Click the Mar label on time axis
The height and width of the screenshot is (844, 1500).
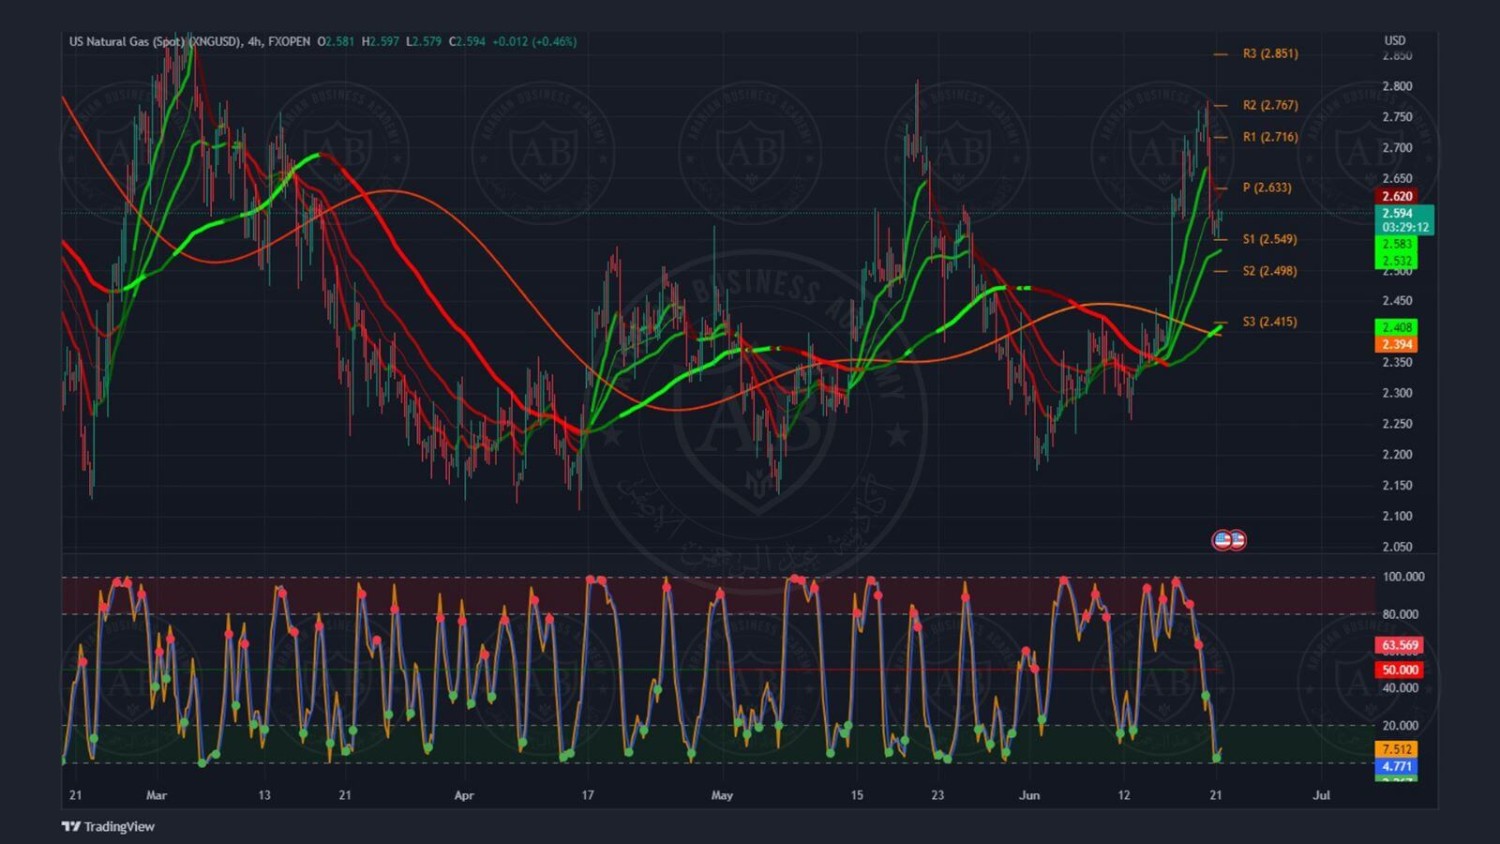[156, 796]
